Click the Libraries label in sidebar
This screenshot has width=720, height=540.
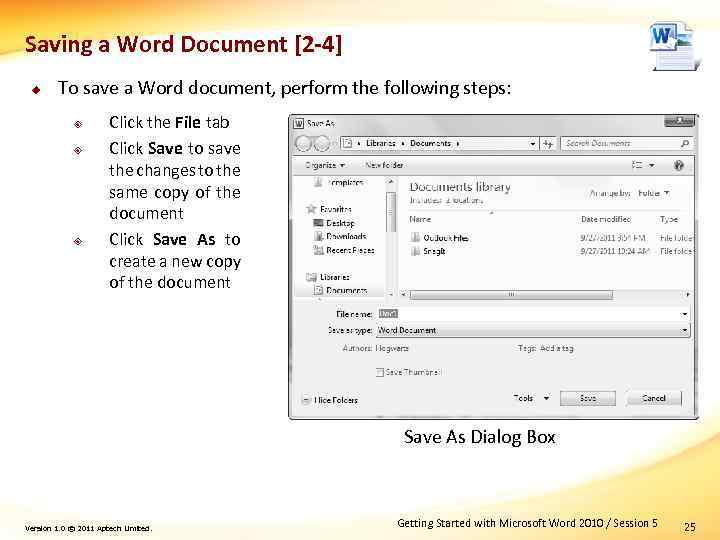(x=335, y=277)
